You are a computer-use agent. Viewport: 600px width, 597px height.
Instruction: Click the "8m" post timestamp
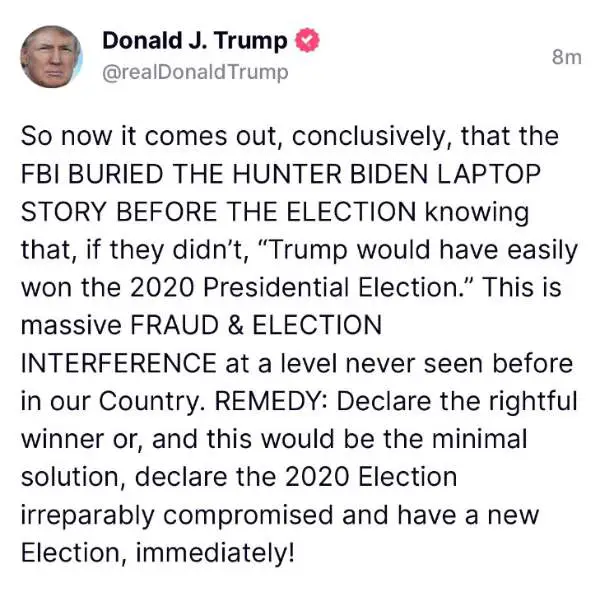click(x=567, y=57)
